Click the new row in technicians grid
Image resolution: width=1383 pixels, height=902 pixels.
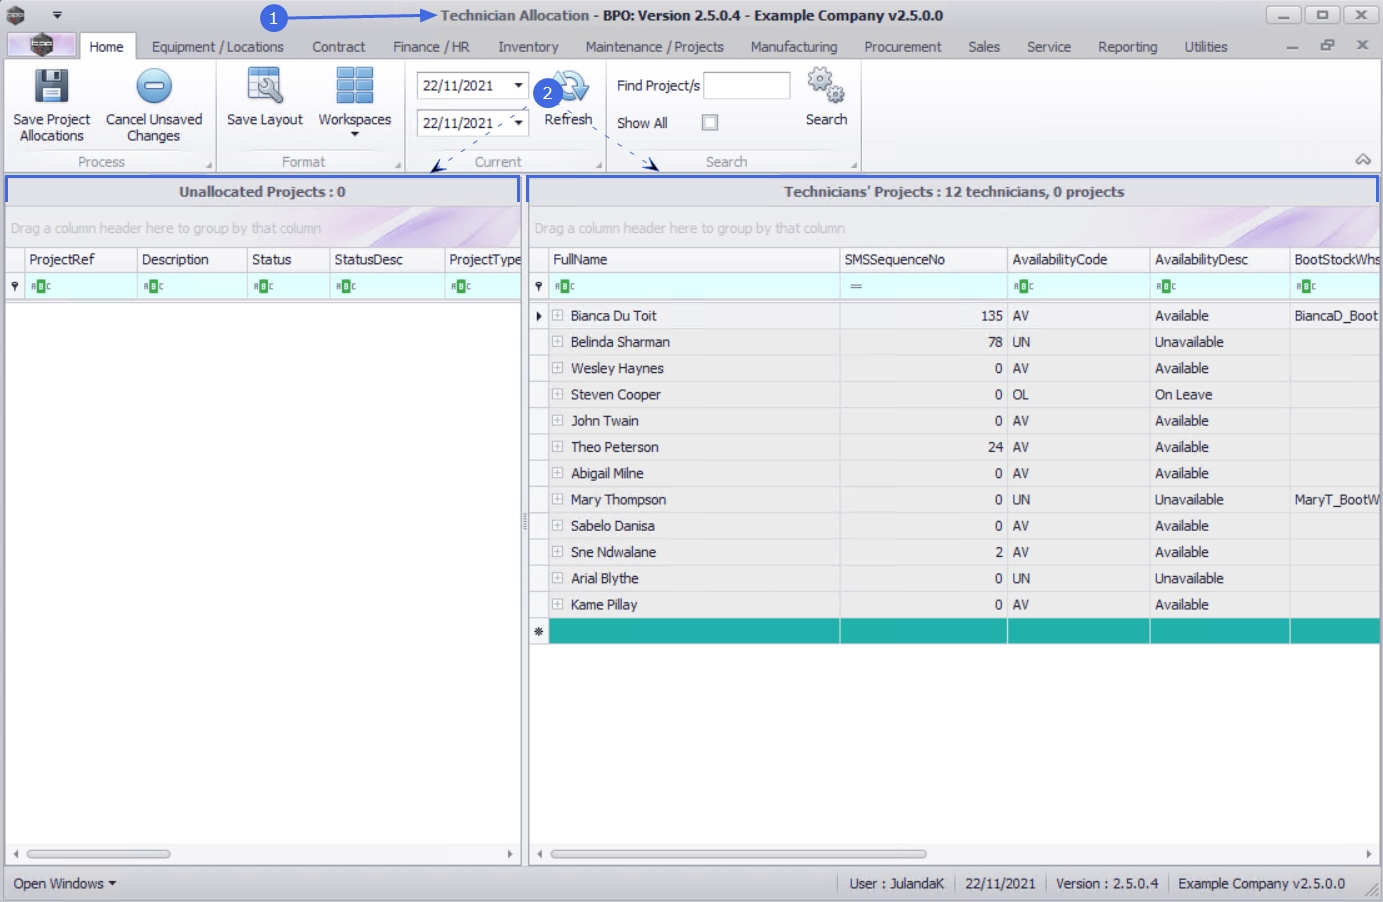pos(964,631)
